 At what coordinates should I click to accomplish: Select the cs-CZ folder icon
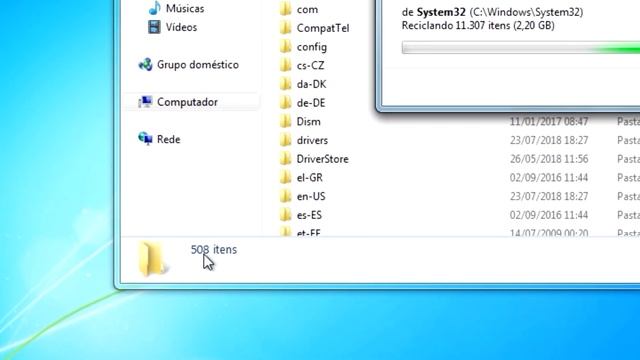(x=286, y=65)
